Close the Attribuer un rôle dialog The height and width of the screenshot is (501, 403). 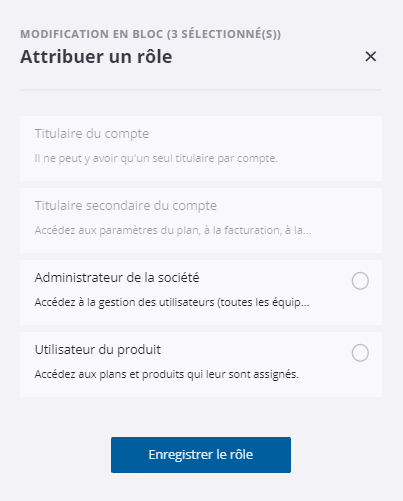click(x=371, y=56)
